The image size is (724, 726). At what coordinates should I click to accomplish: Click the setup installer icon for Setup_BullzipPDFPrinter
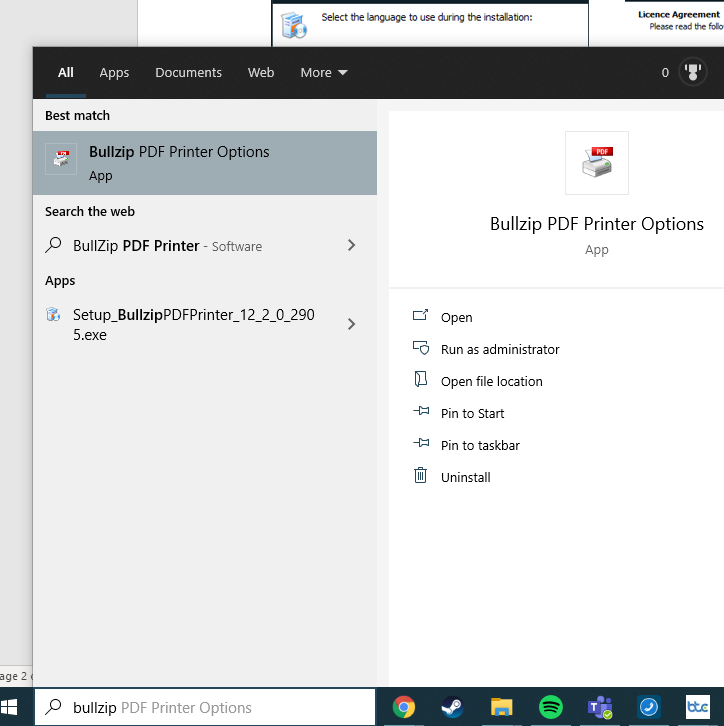click(53, 314)
